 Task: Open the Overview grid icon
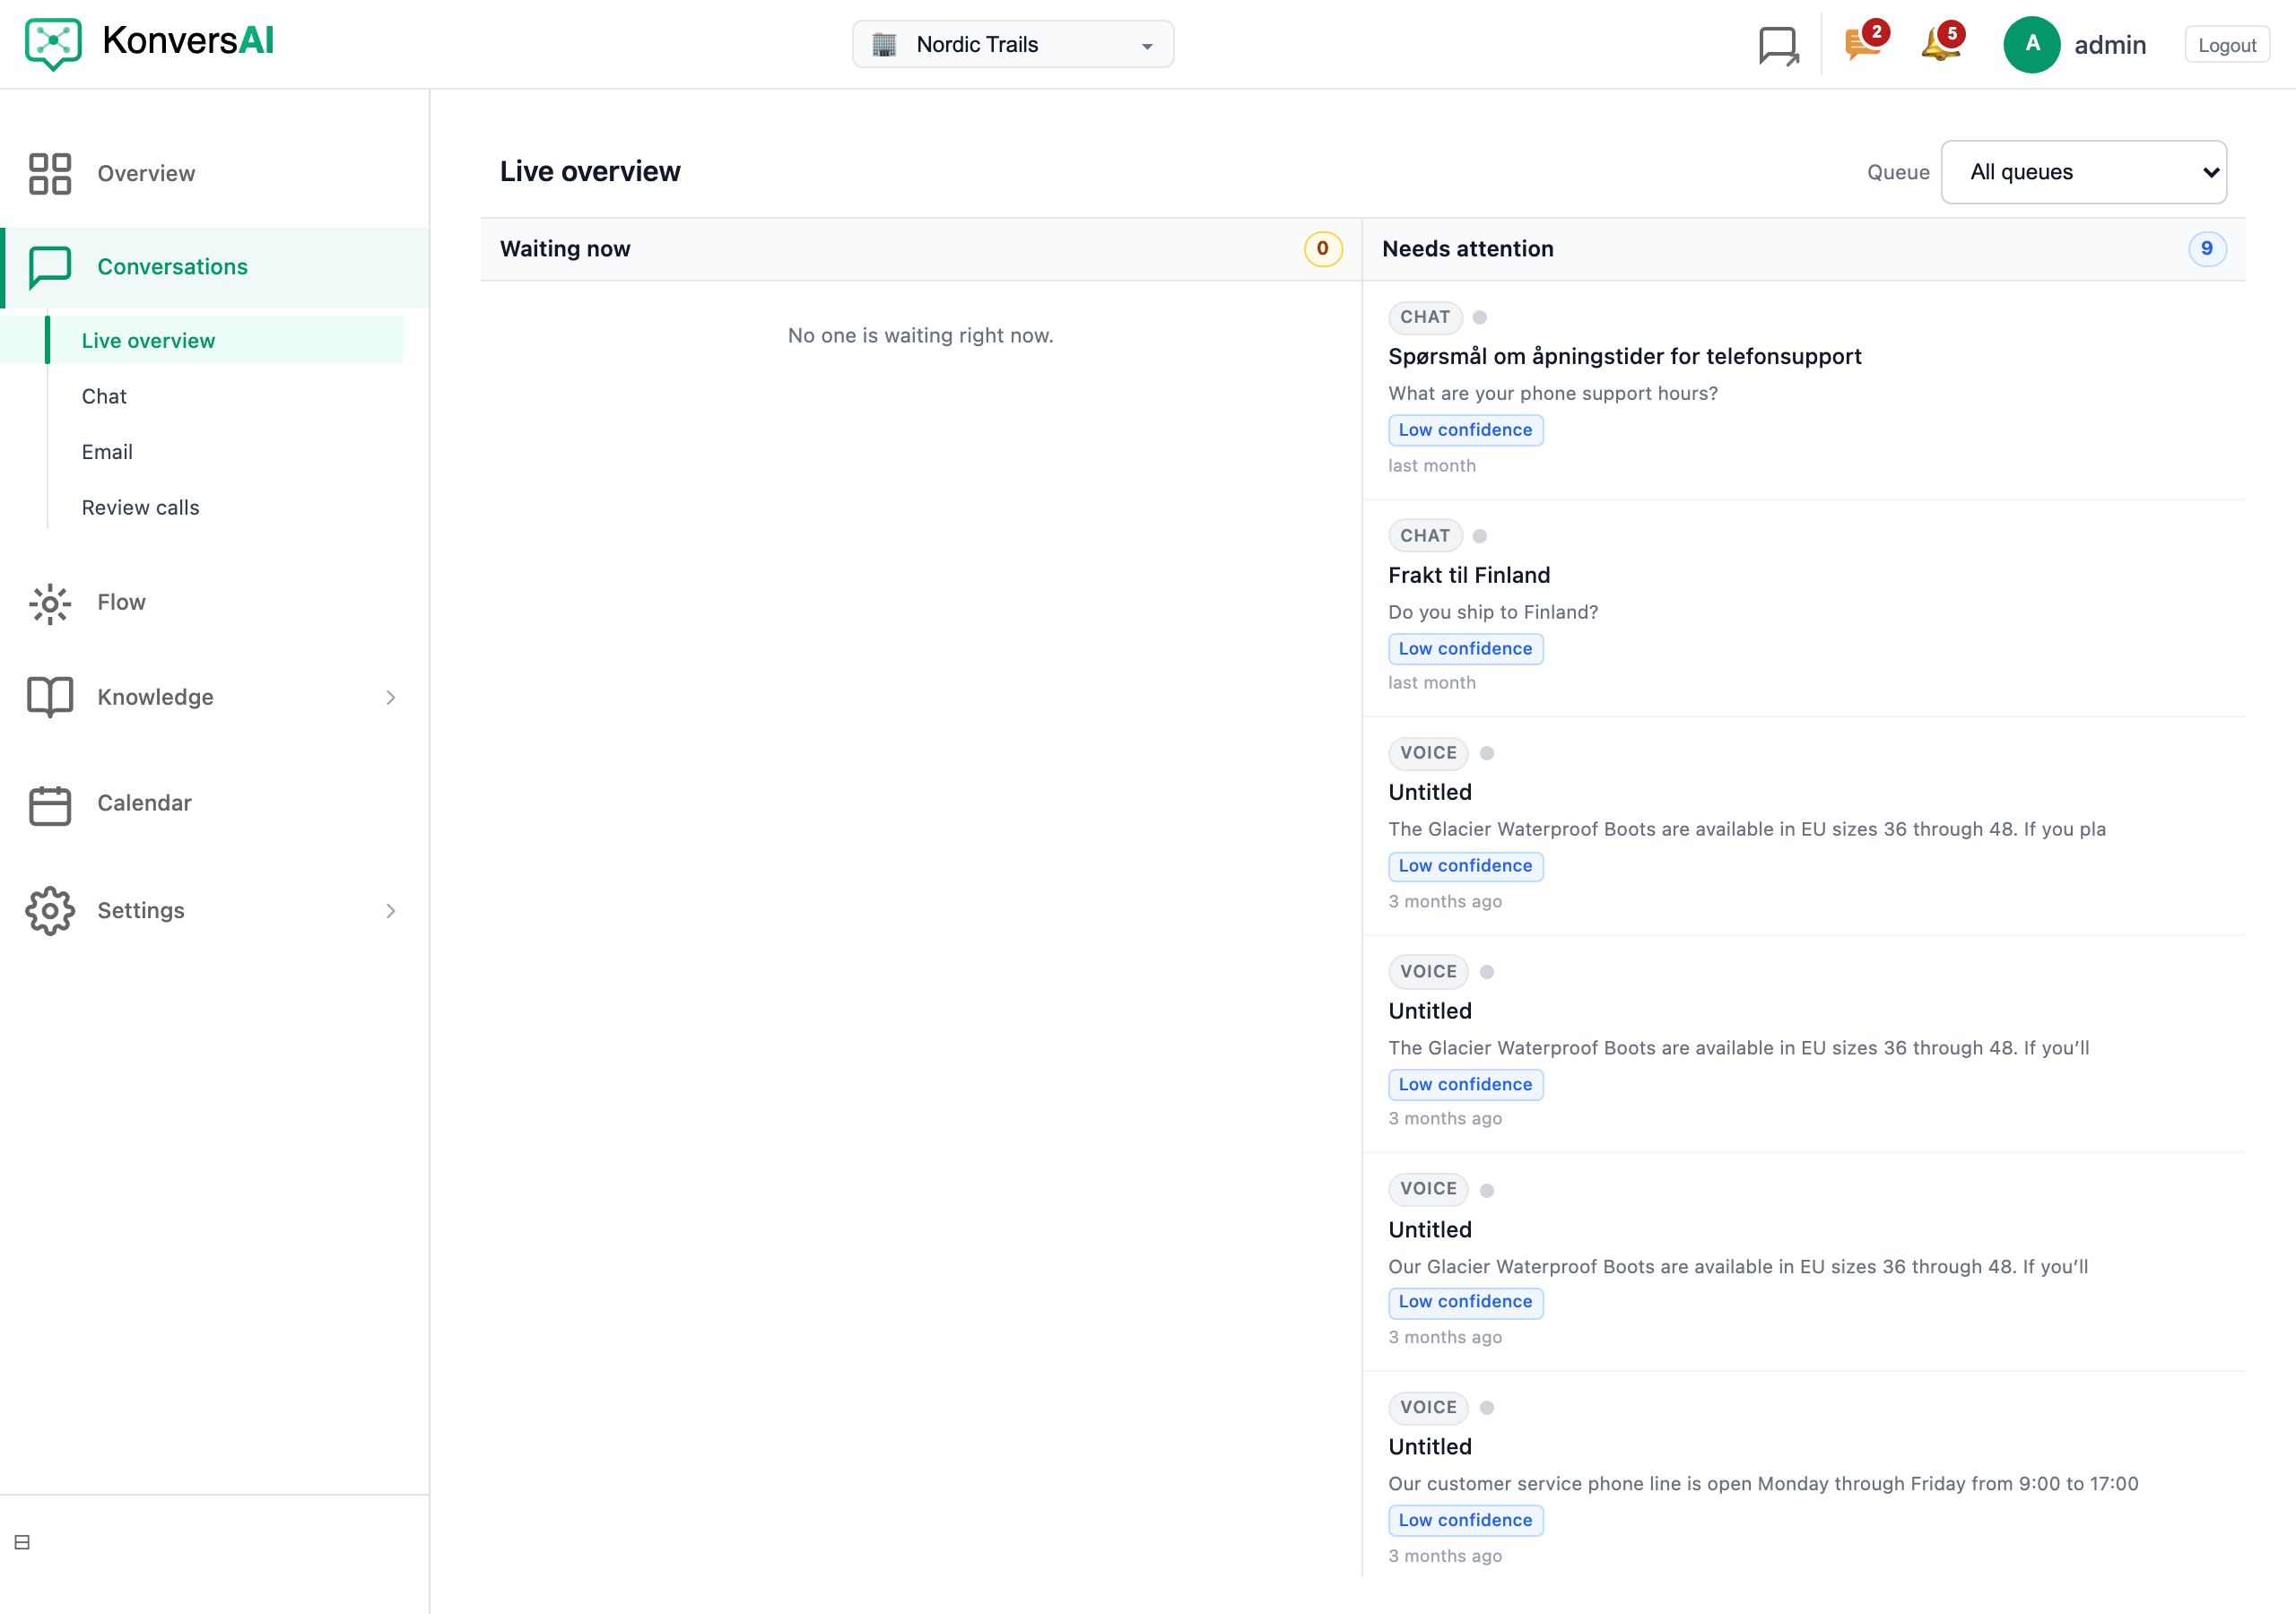point(50,173)
